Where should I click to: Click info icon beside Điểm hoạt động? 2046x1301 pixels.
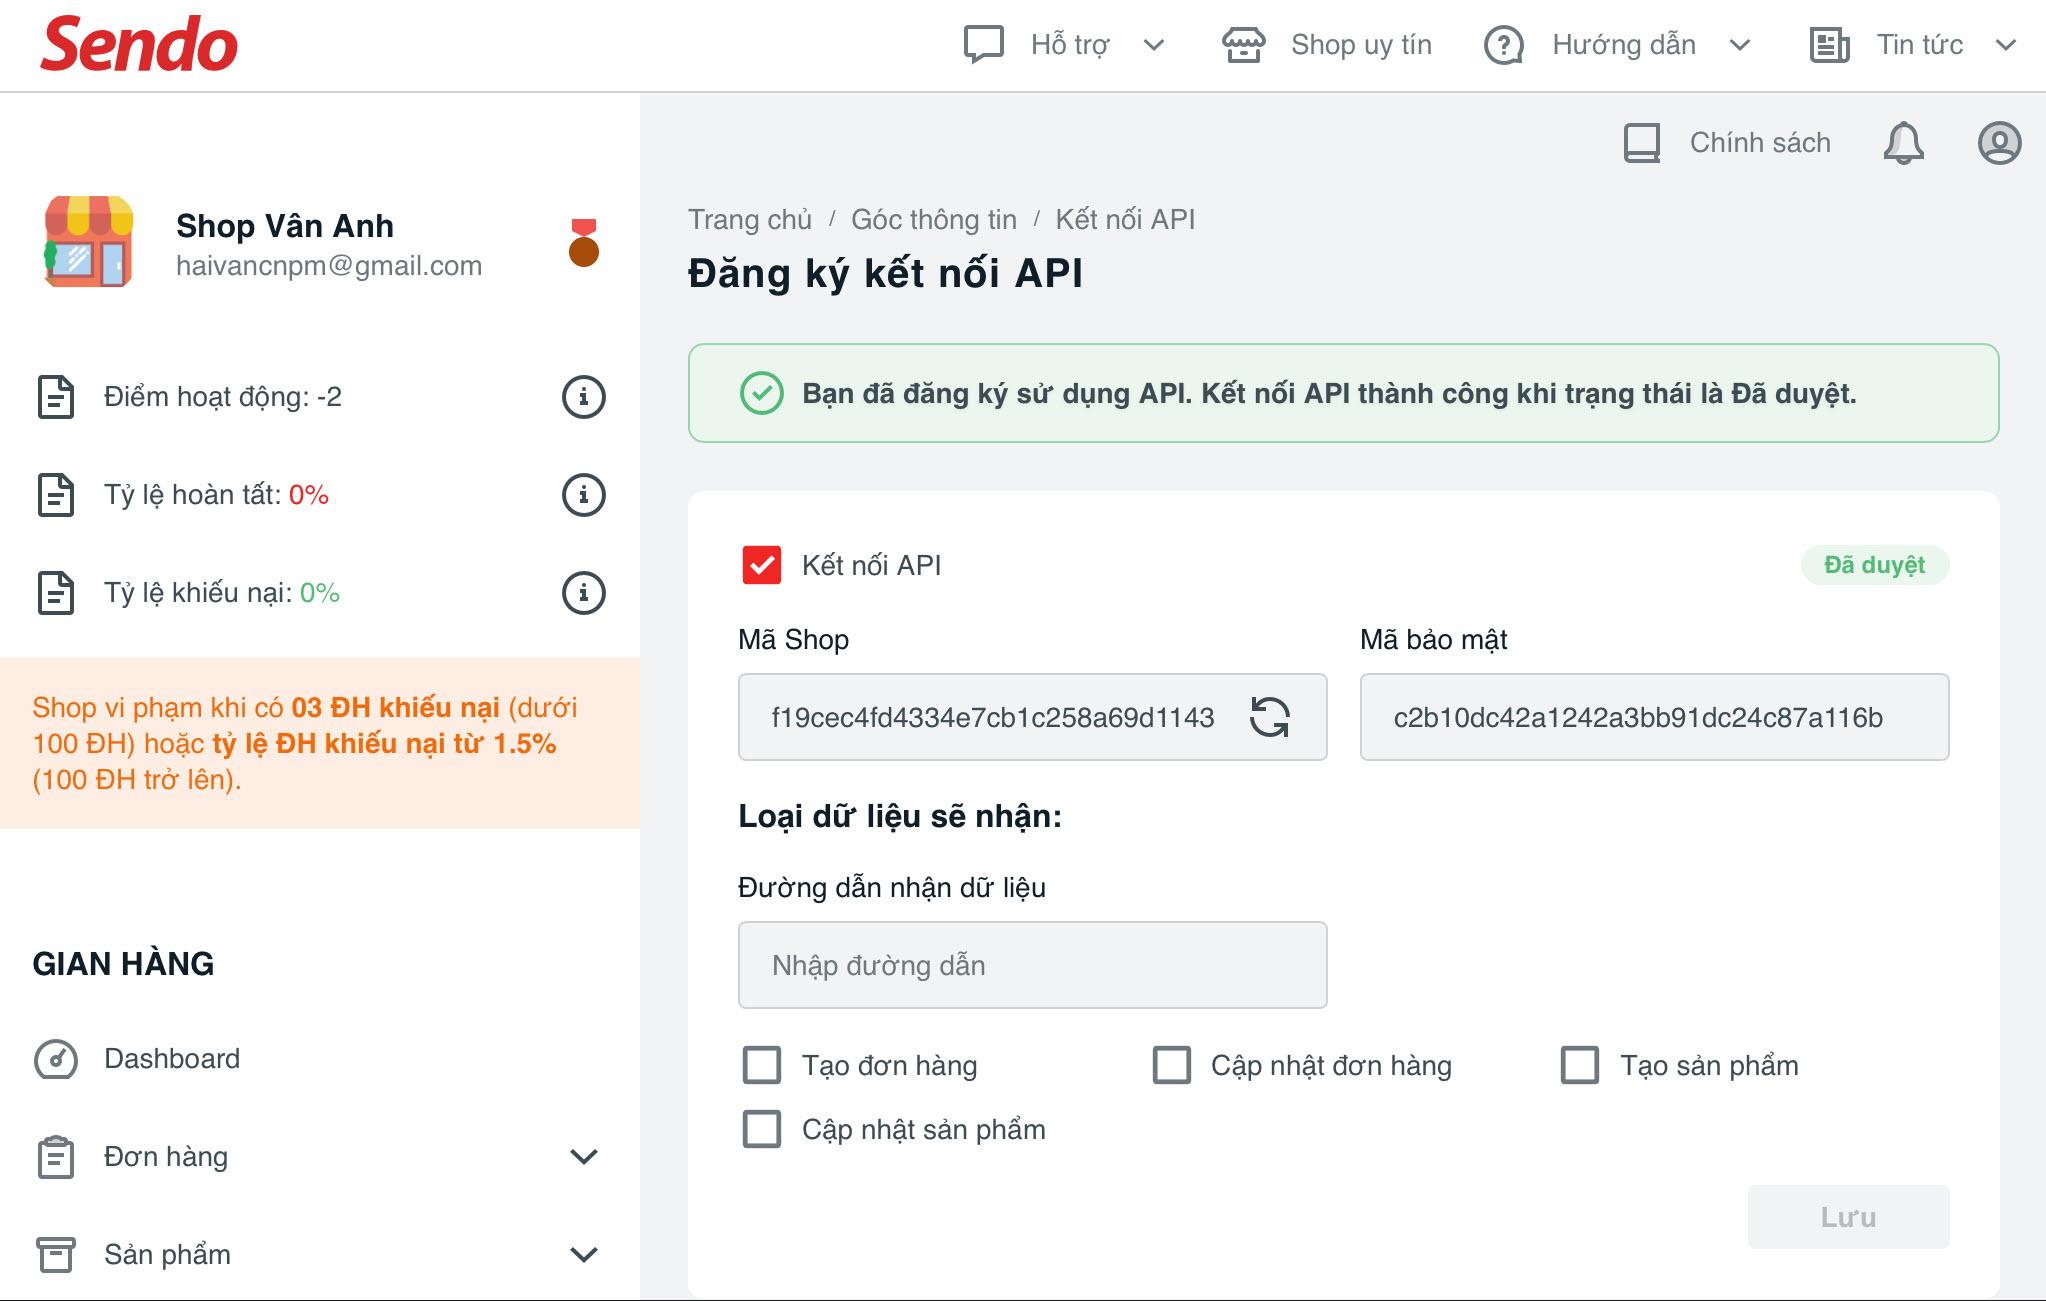583,397
